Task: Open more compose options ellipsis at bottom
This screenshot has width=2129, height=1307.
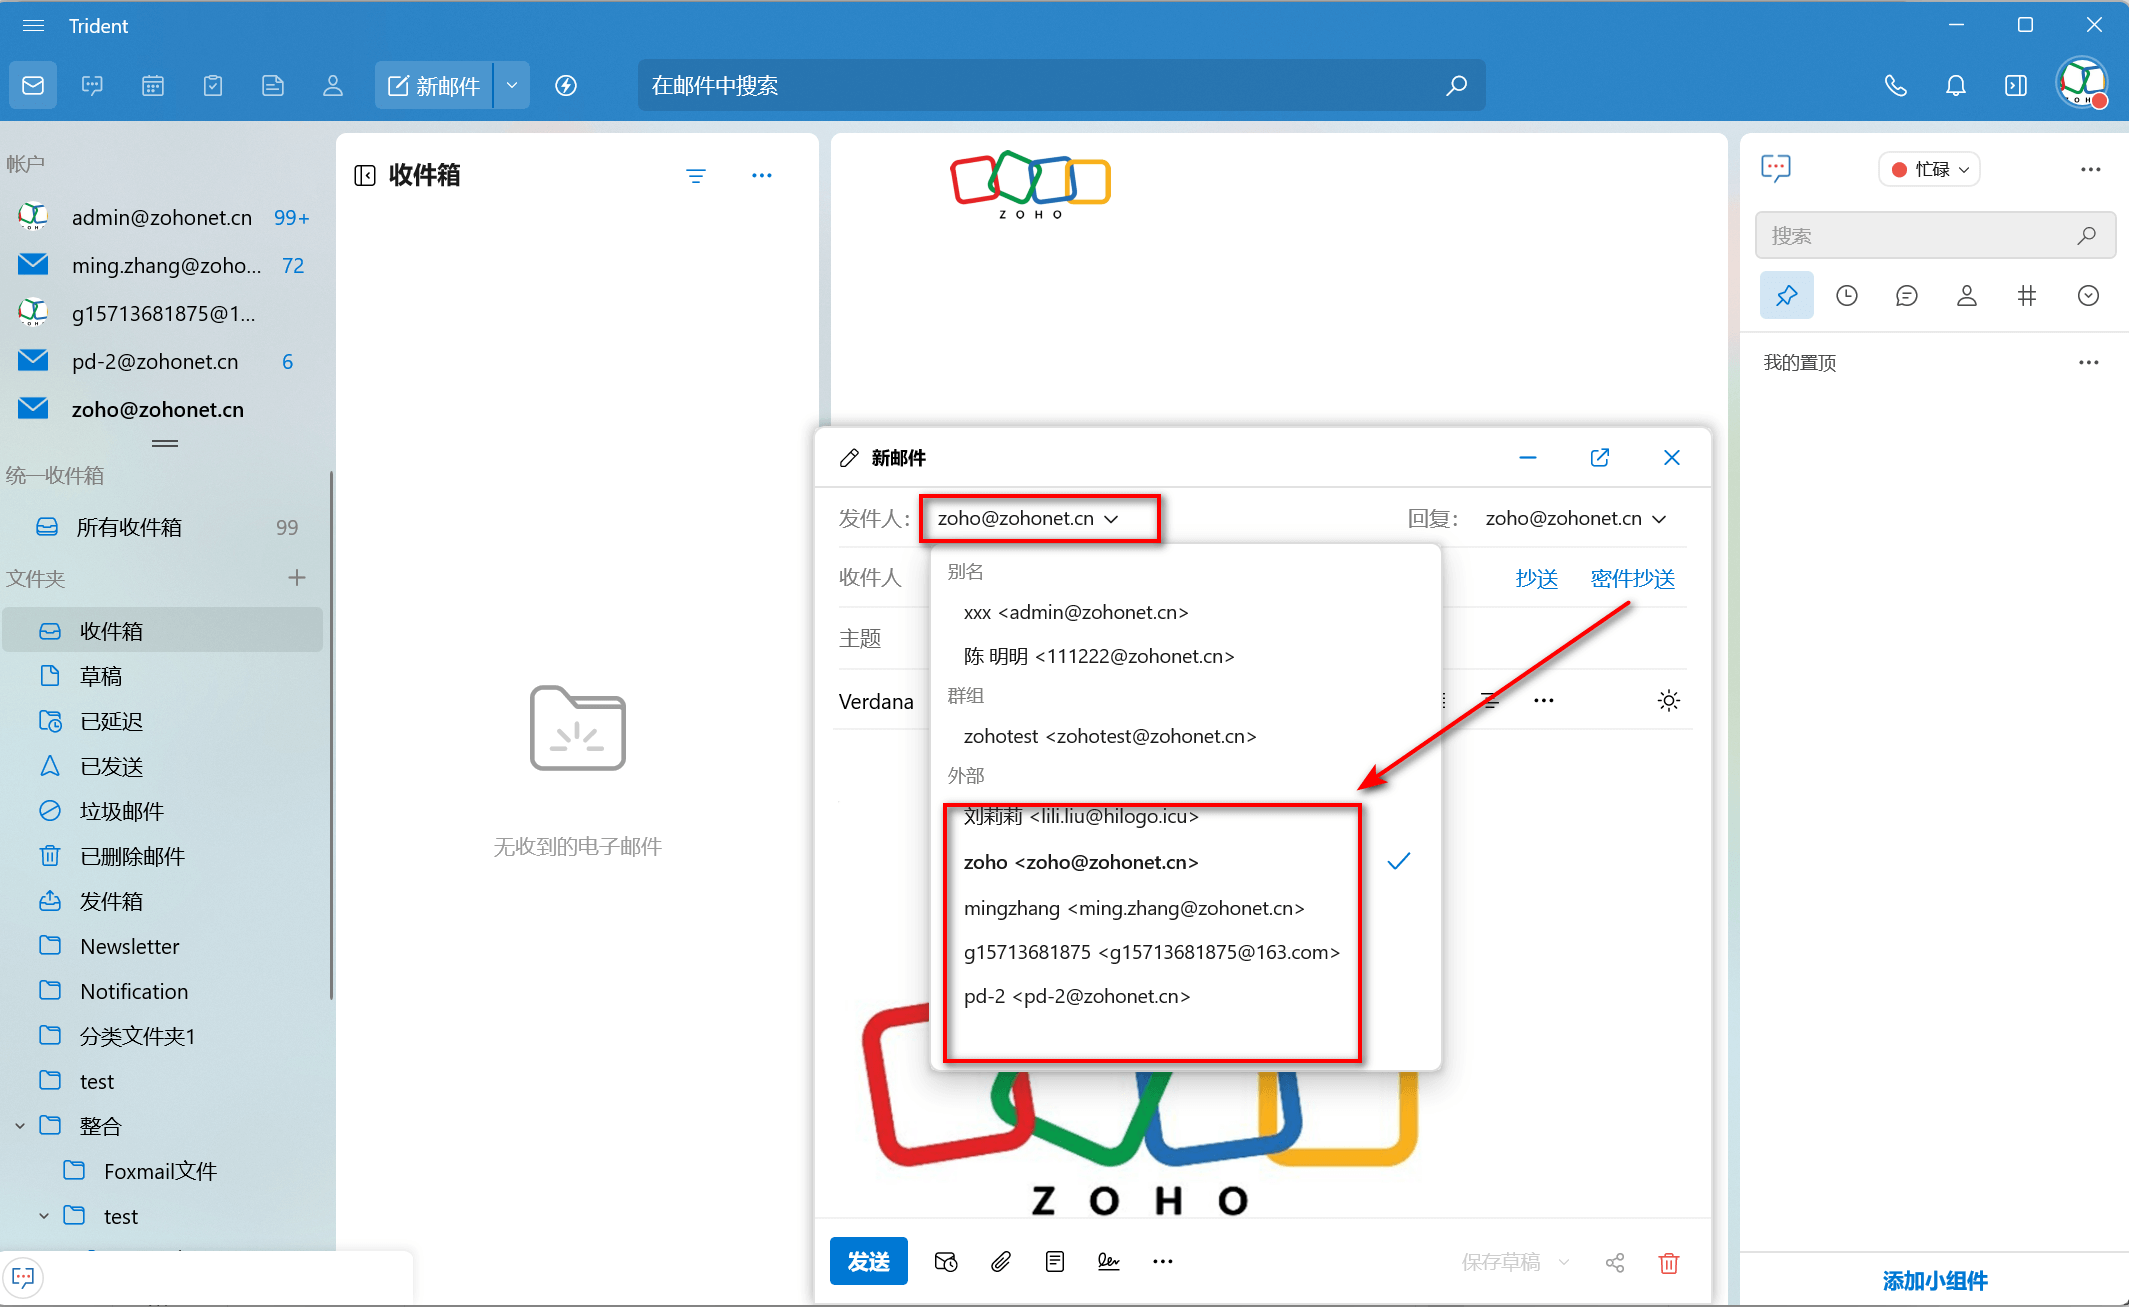Action: (1163, 1262)
